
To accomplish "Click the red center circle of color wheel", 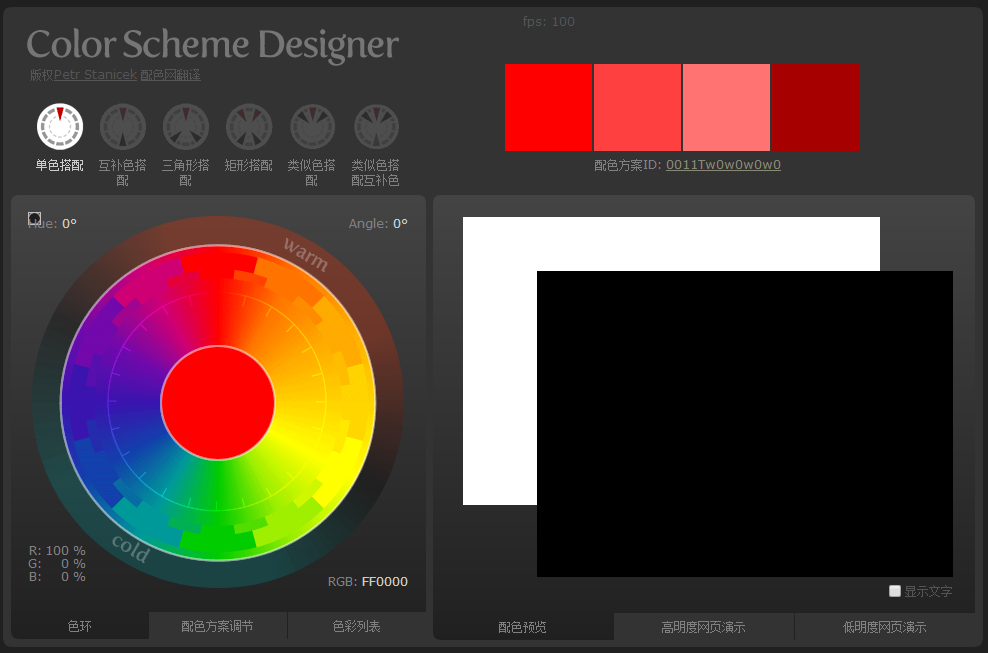I will tap(218, 402).
